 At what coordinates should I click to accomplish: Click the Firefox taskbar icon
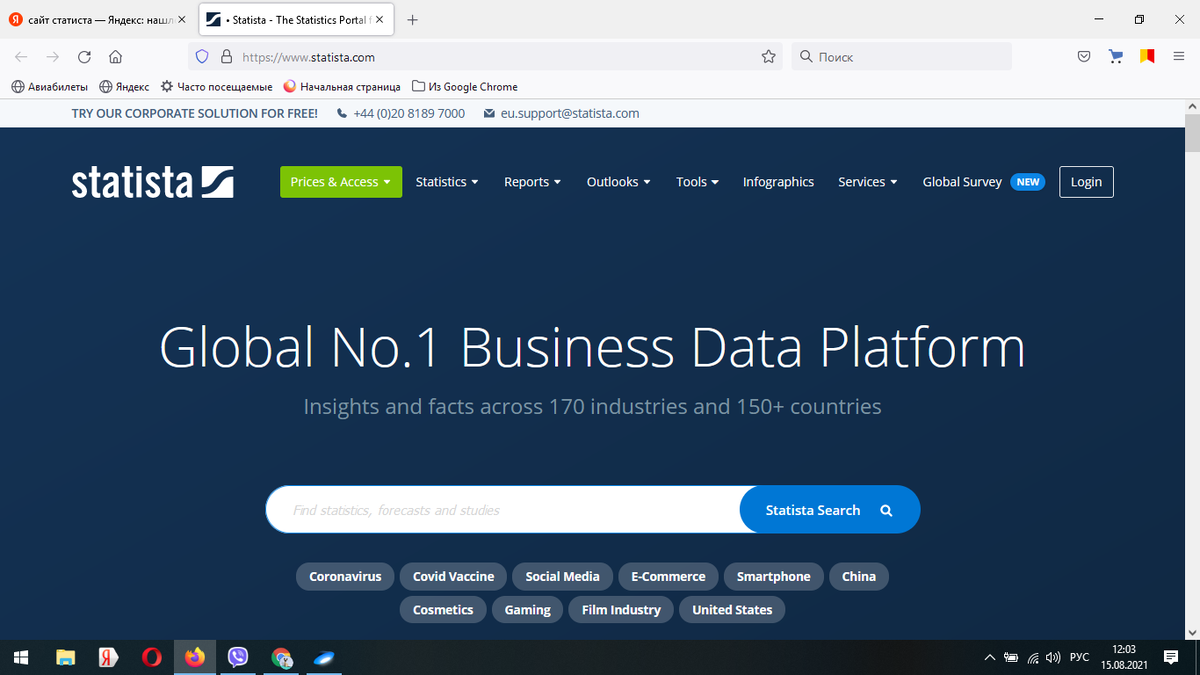pos(195,657)
